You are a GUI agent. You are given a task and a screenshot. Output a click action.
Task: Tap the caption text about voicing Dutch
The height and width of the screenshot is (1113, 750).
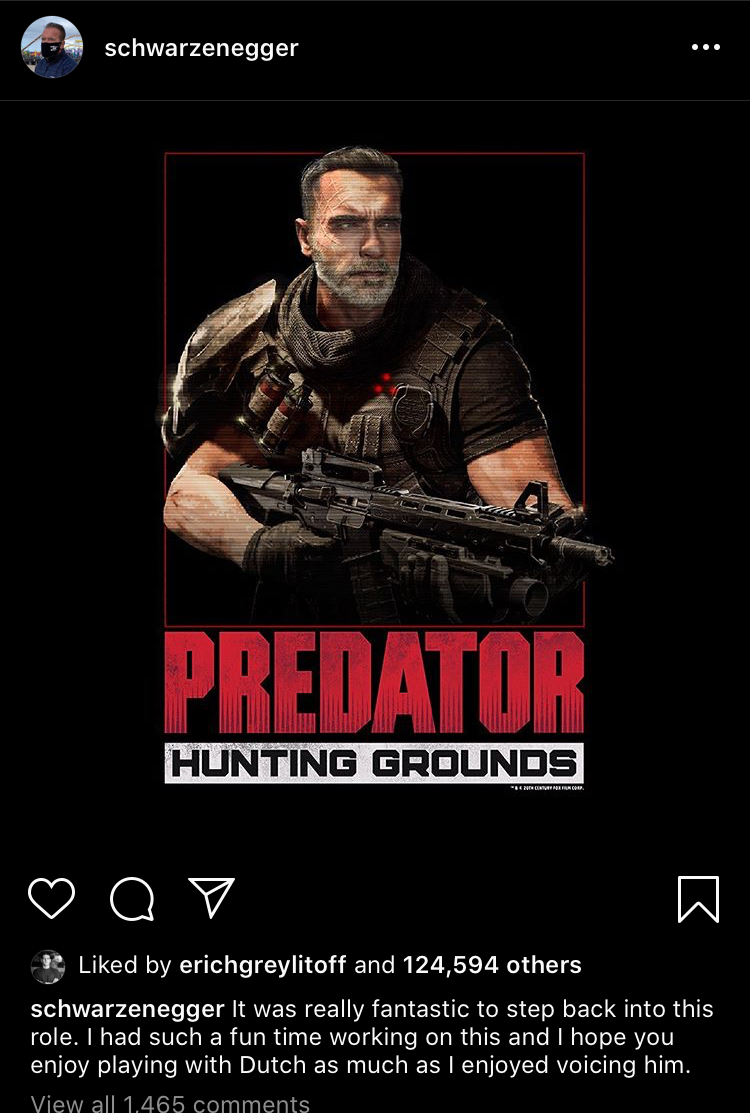coord(372,1037)
